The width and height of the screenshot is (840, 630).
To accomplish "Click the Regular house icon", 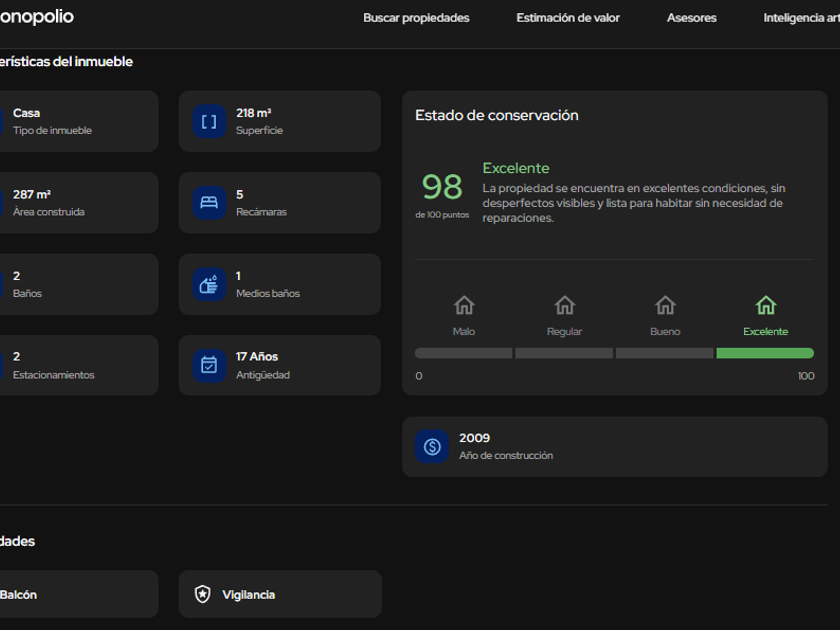I will (564, 305).
